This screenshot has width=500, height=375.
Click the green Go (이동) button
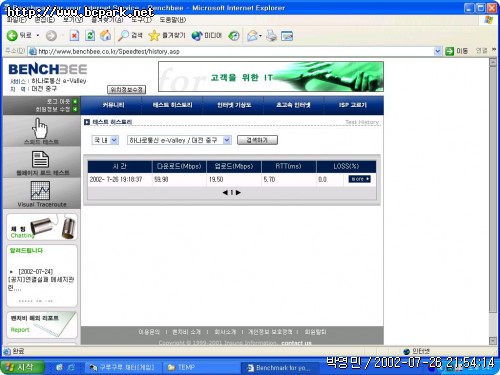point(457,51)
